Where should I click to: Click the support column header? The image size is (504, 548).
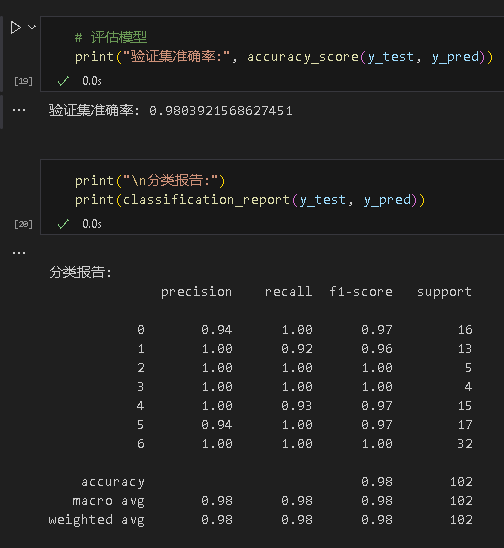pyautogui.click(x=444, y=292)
